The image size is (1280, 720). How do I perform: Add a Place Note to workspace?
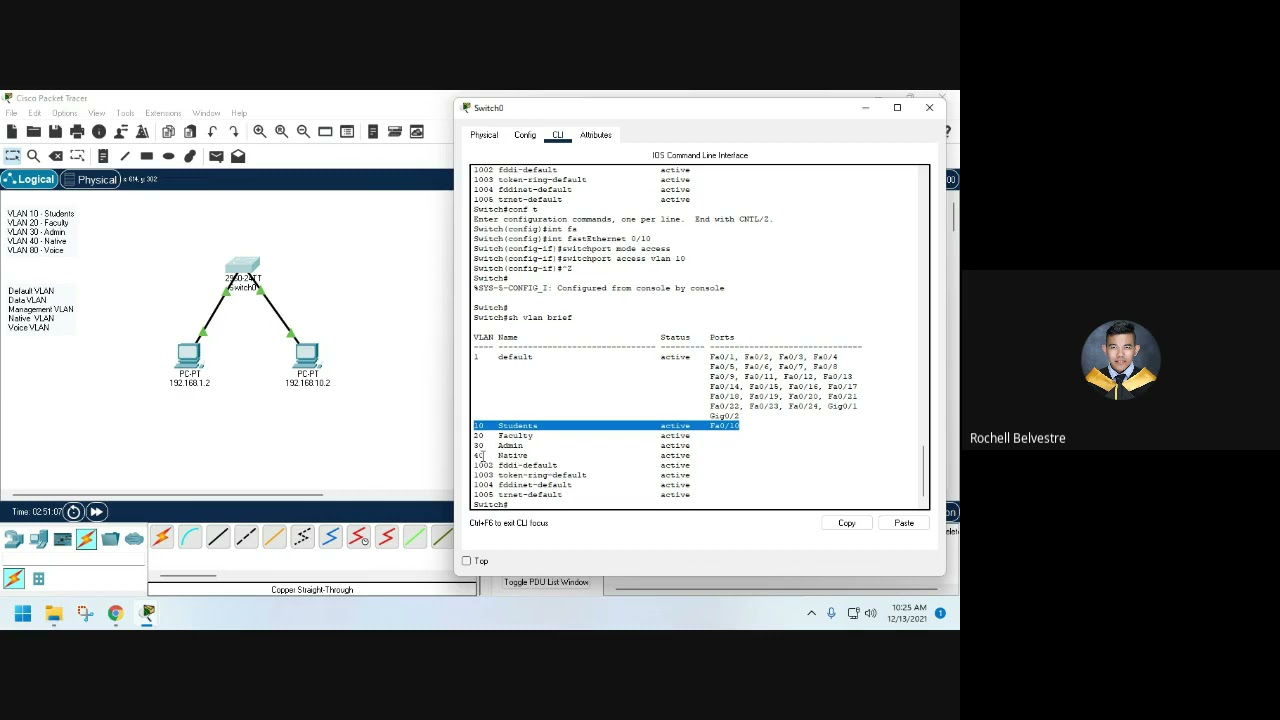103,156
